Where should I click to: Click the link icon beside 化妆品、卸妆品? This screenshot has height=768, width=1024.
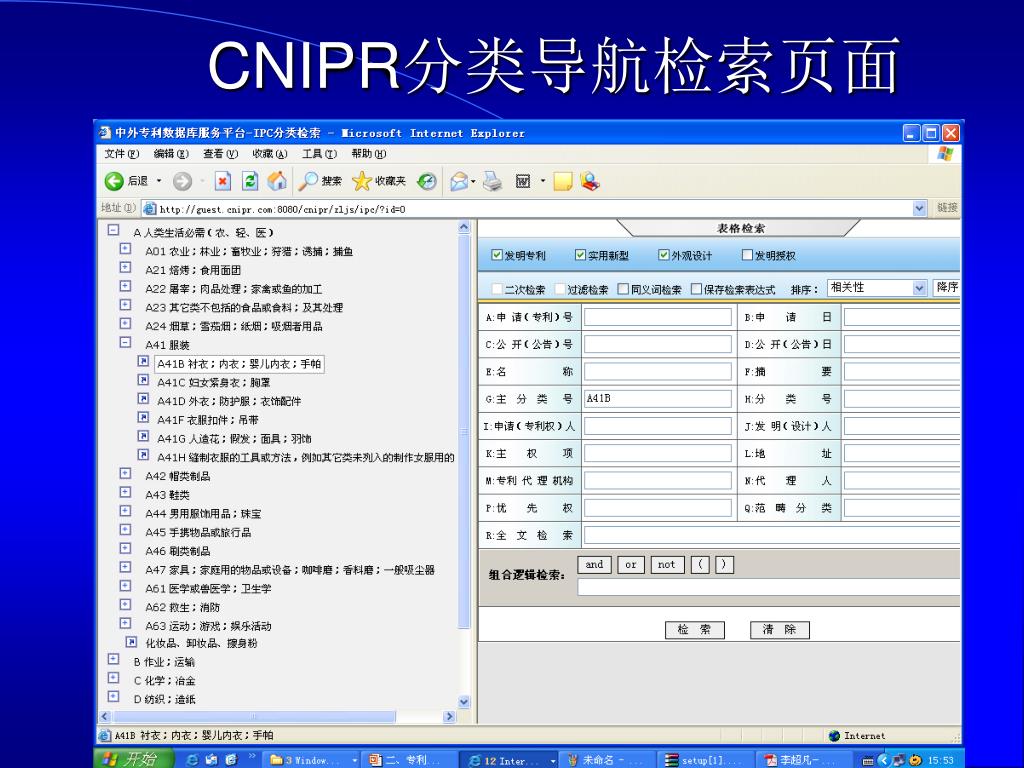point(131,642)
